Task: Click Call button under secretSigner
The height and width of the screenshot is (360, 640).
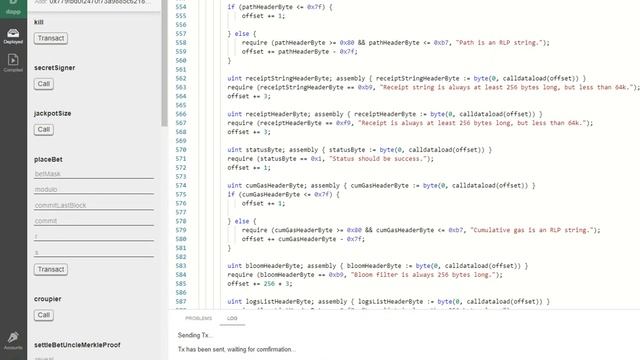Action: click(44, 84)
